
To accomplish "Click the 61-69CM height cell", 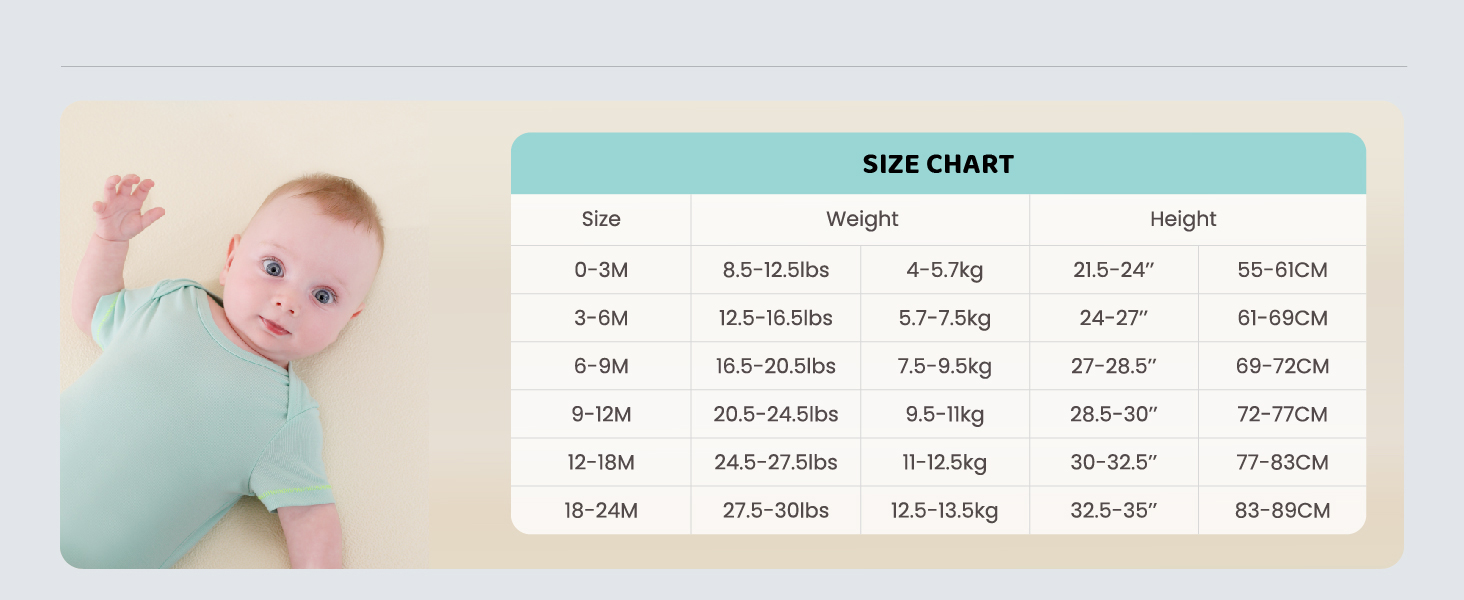I will [x=1282, y=318].
